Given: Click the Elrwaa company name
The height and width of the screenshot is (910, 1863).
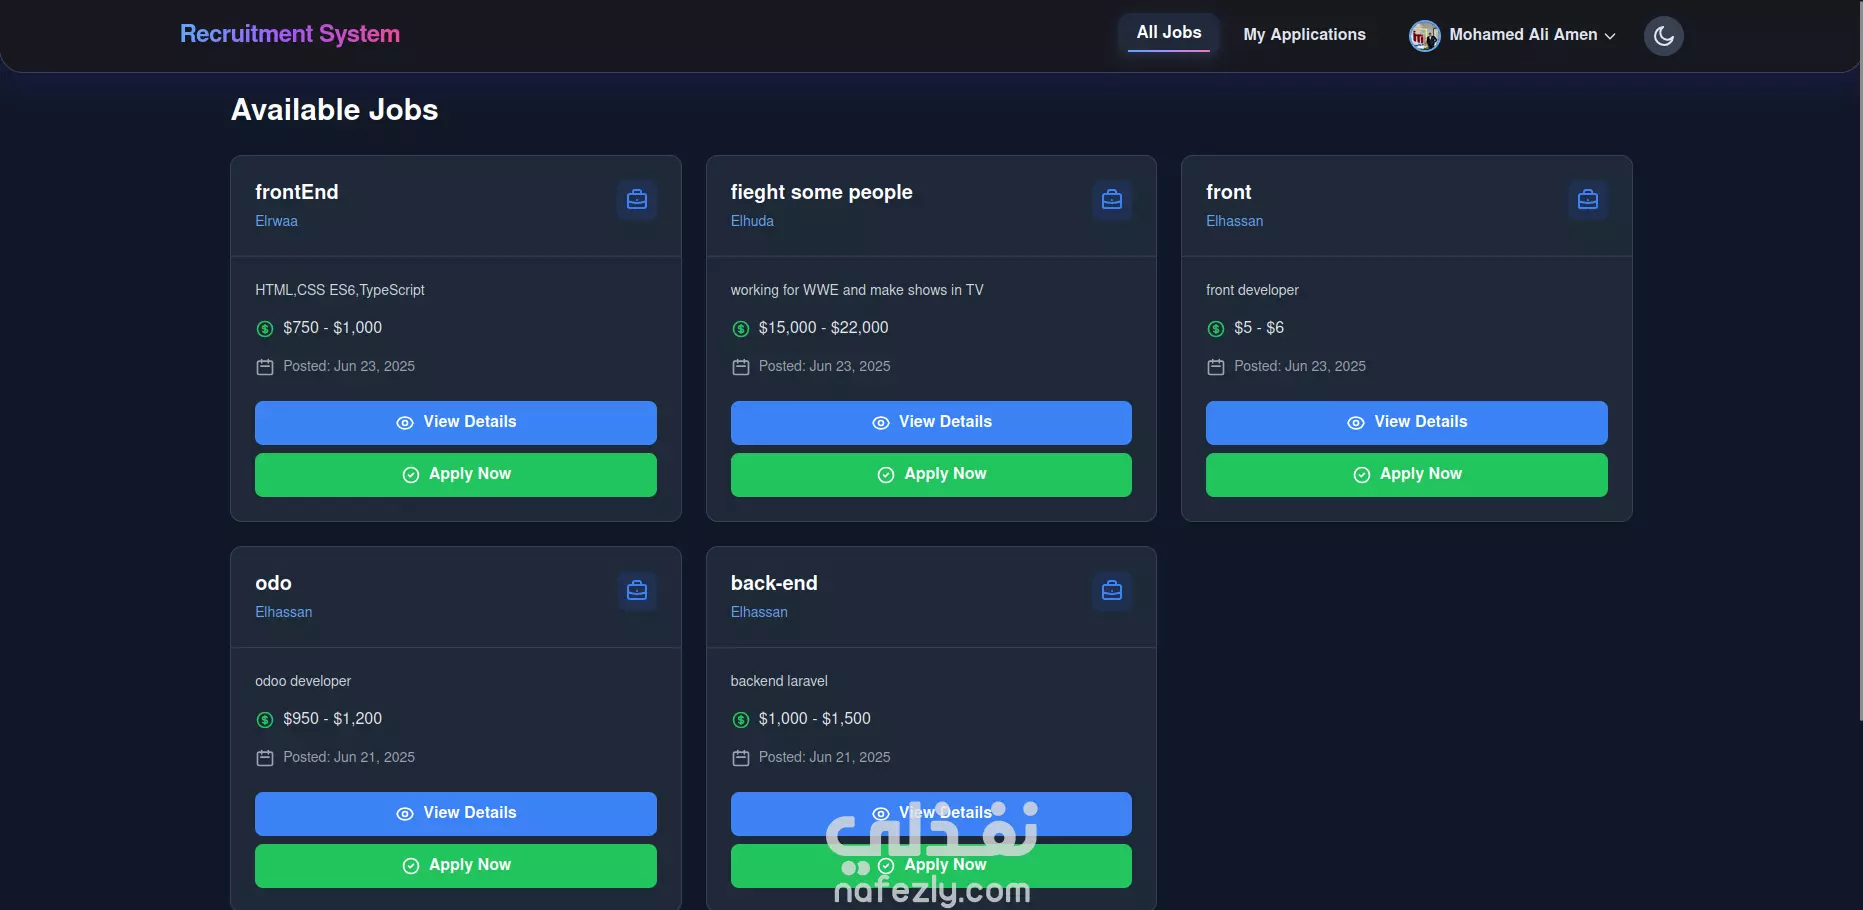Looking at the screenshot, I should (276, 221).
